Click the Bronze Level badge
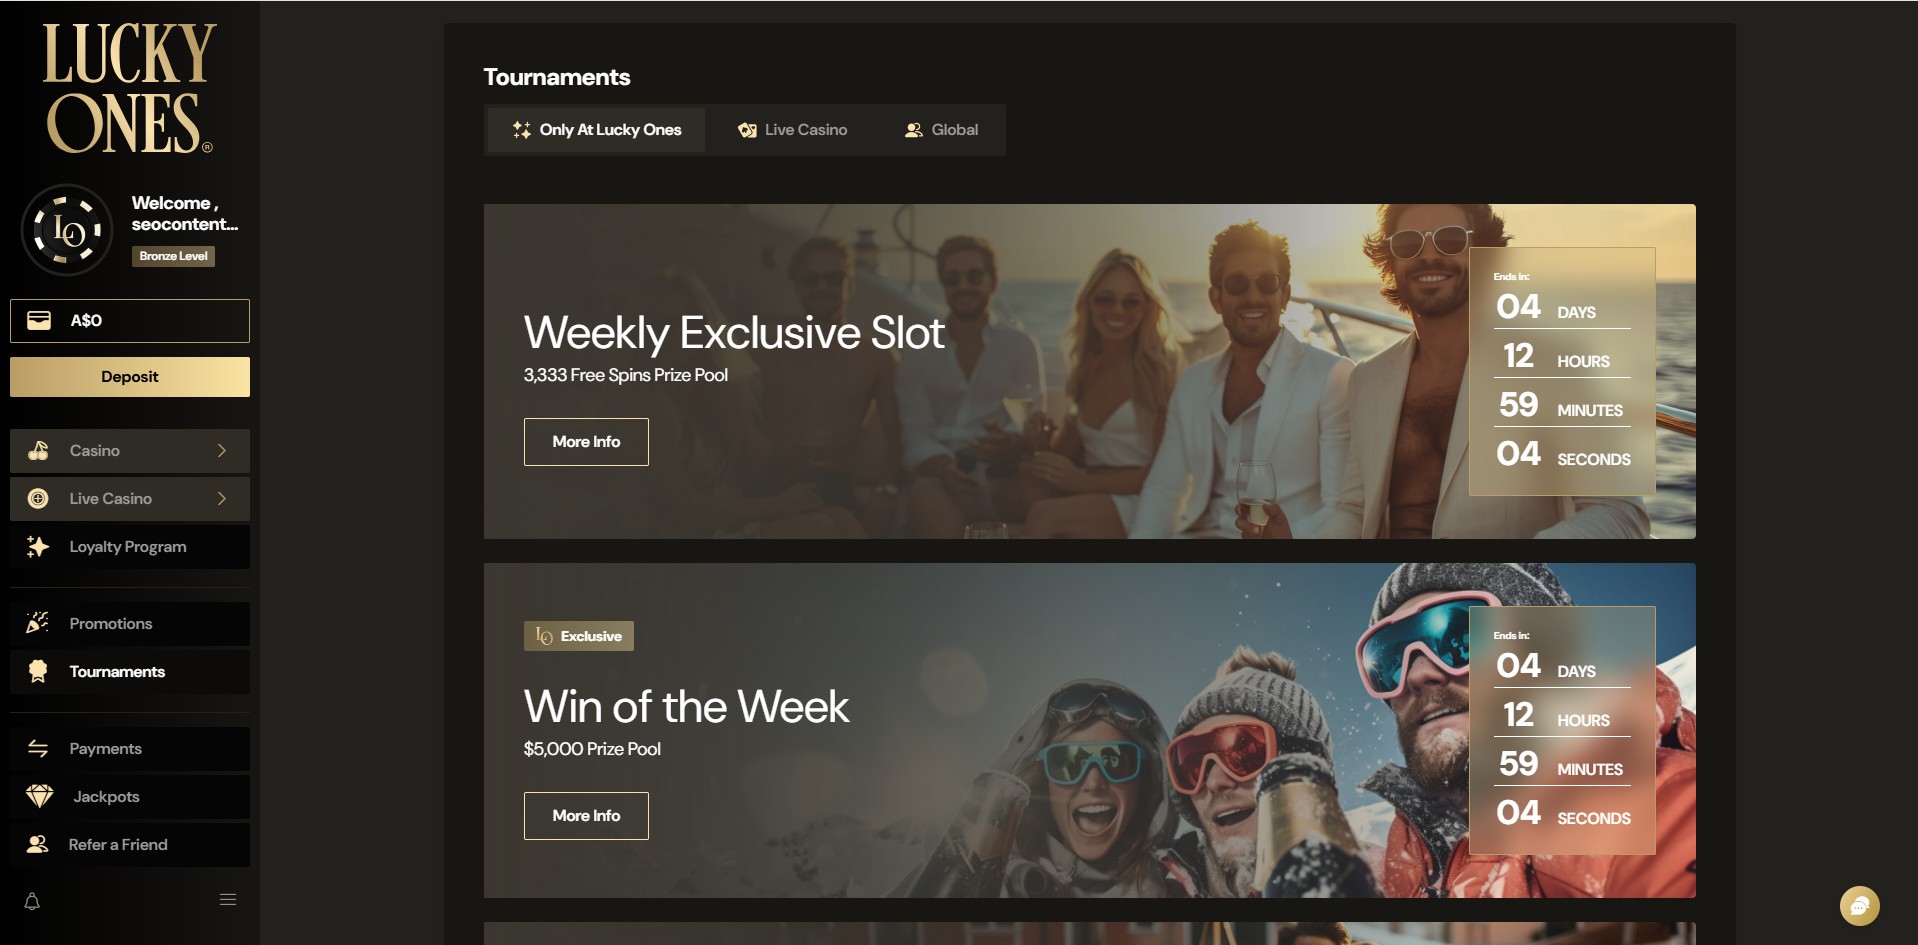 [x=173, y=256]
